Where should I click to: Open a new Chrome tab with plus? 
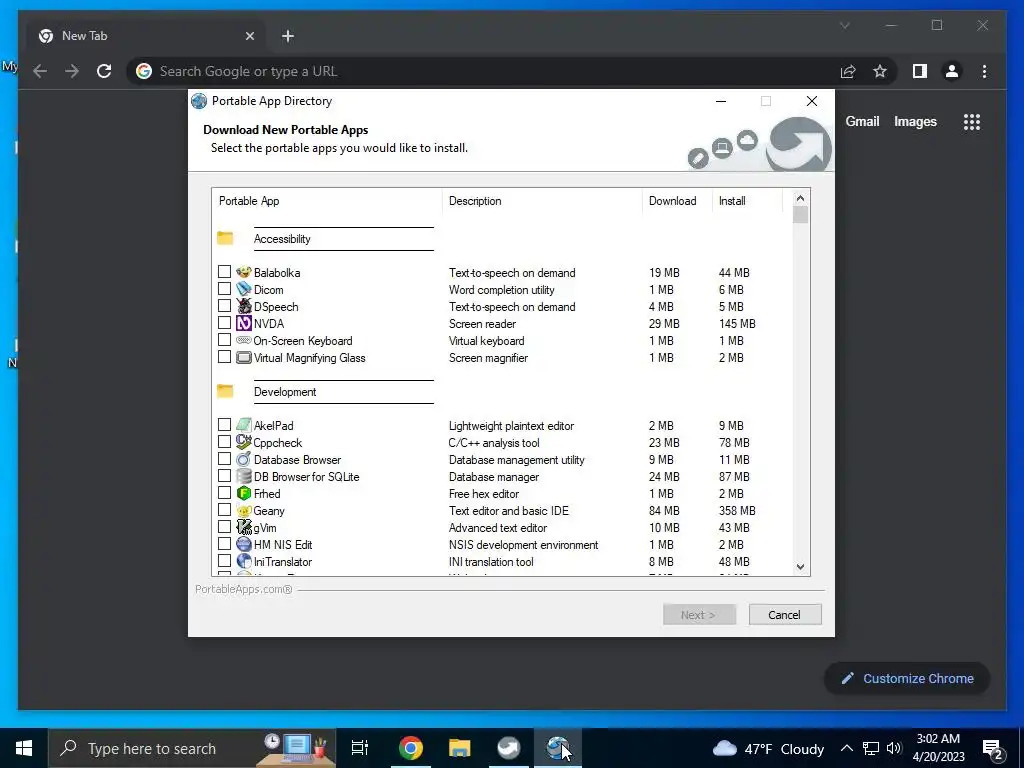(288, 36)
